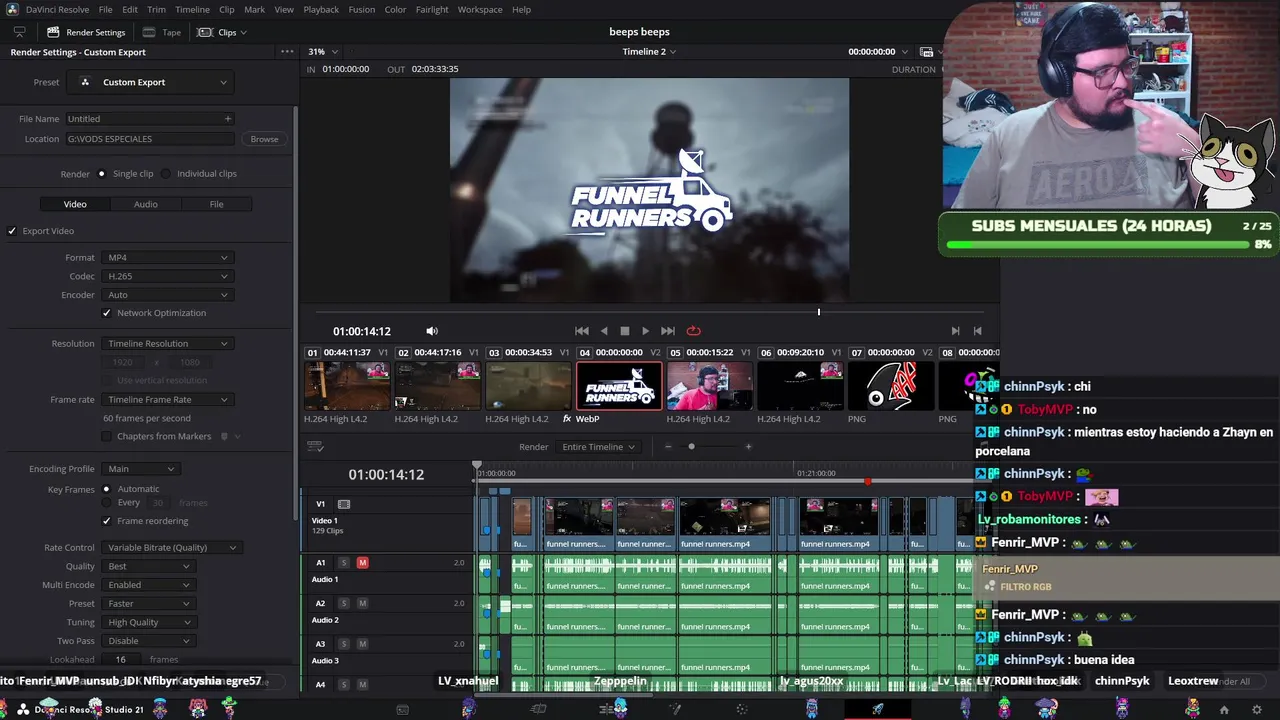Toggle Network Optimization checkbox
This screenshot has height=720, width=1280.
[107, 313]
